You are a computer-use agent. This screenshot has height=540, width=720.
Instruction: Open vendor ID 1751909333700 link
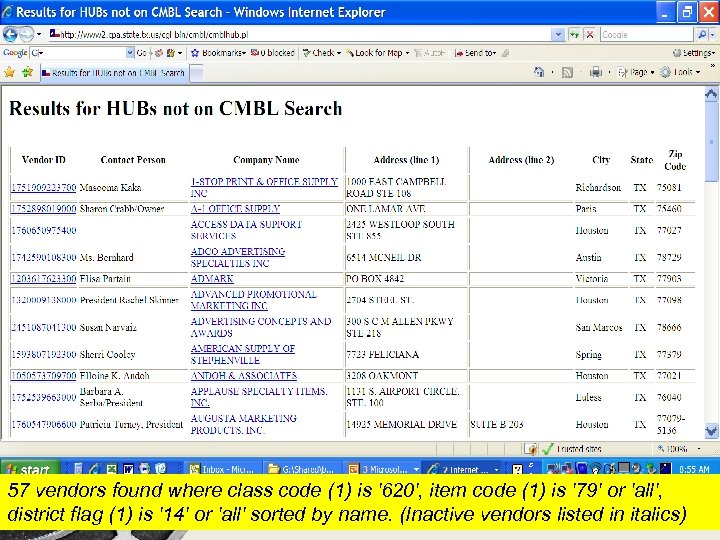(44, 187)
